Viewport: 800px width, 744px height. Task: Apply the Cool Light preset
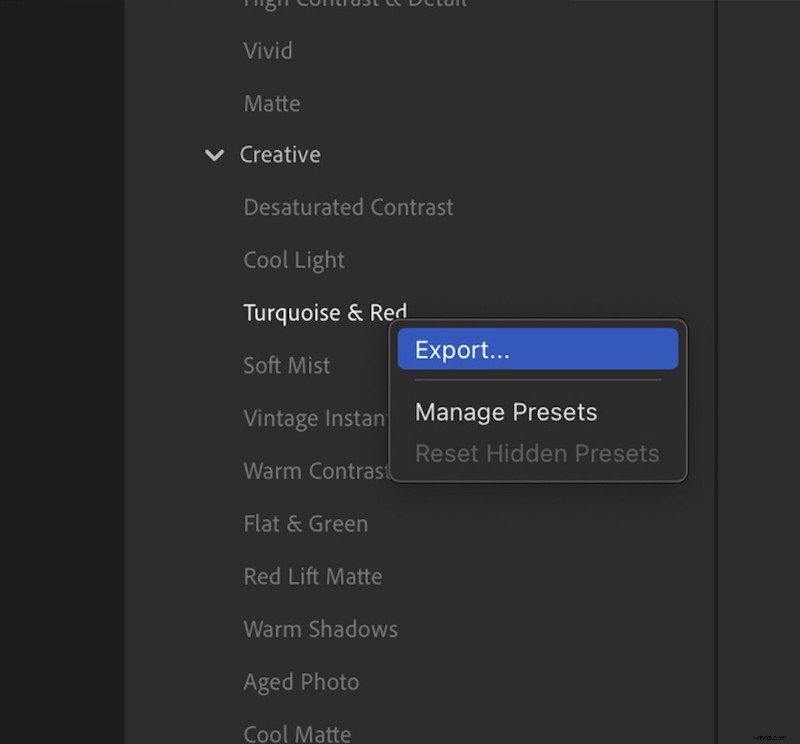click(x=294, y=259)
